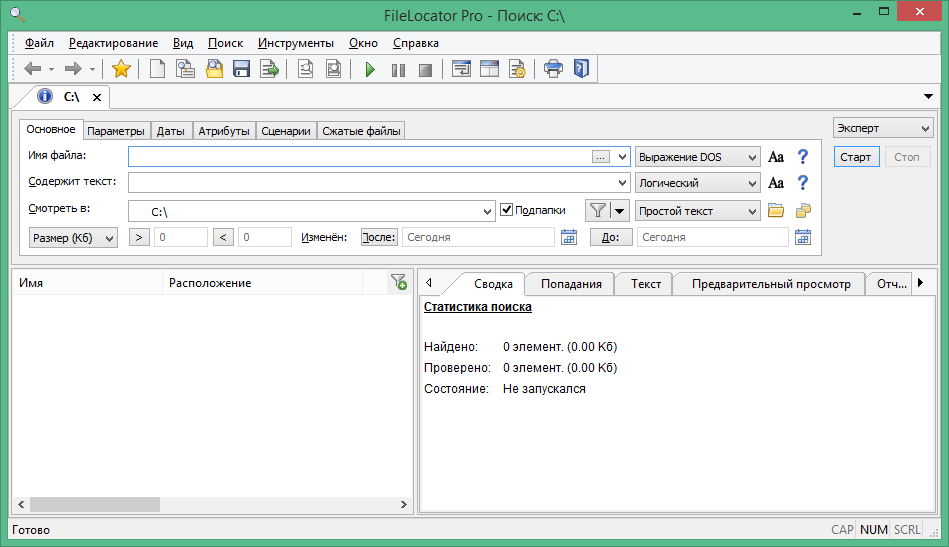Expand the Имя файла history dropdown arrow
949x547 pixels.
coord(622,157)
